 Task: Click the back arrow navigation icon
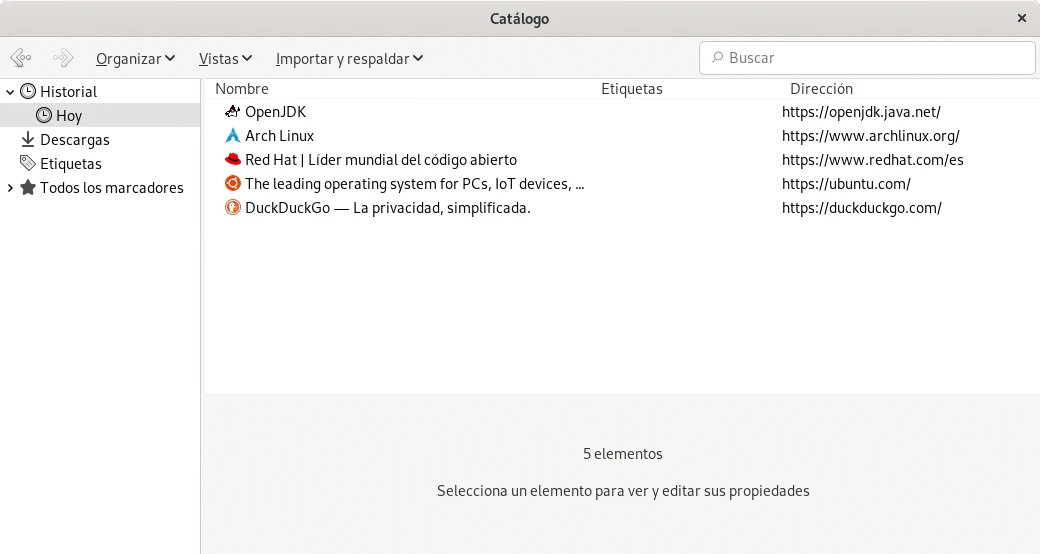[x=21, y=58]
